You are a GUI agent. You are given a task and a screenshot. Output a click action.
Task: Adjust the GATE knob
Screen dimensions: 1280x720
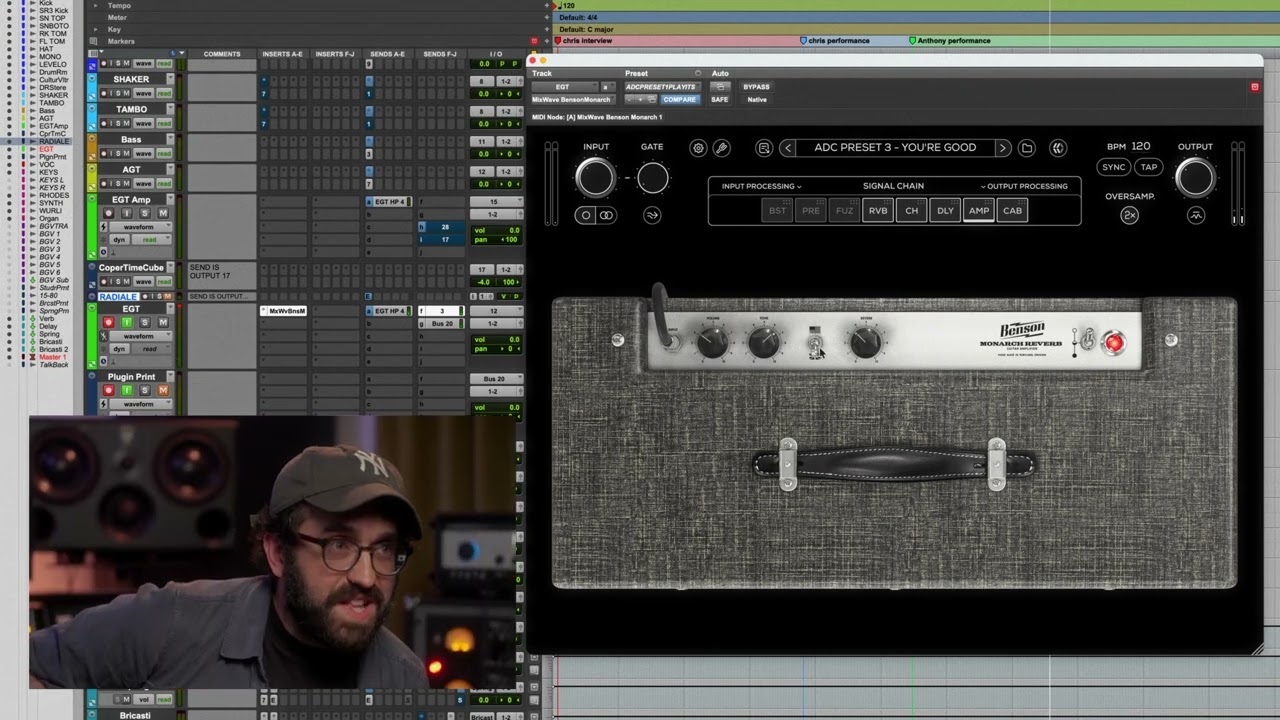tap(652, 179)
